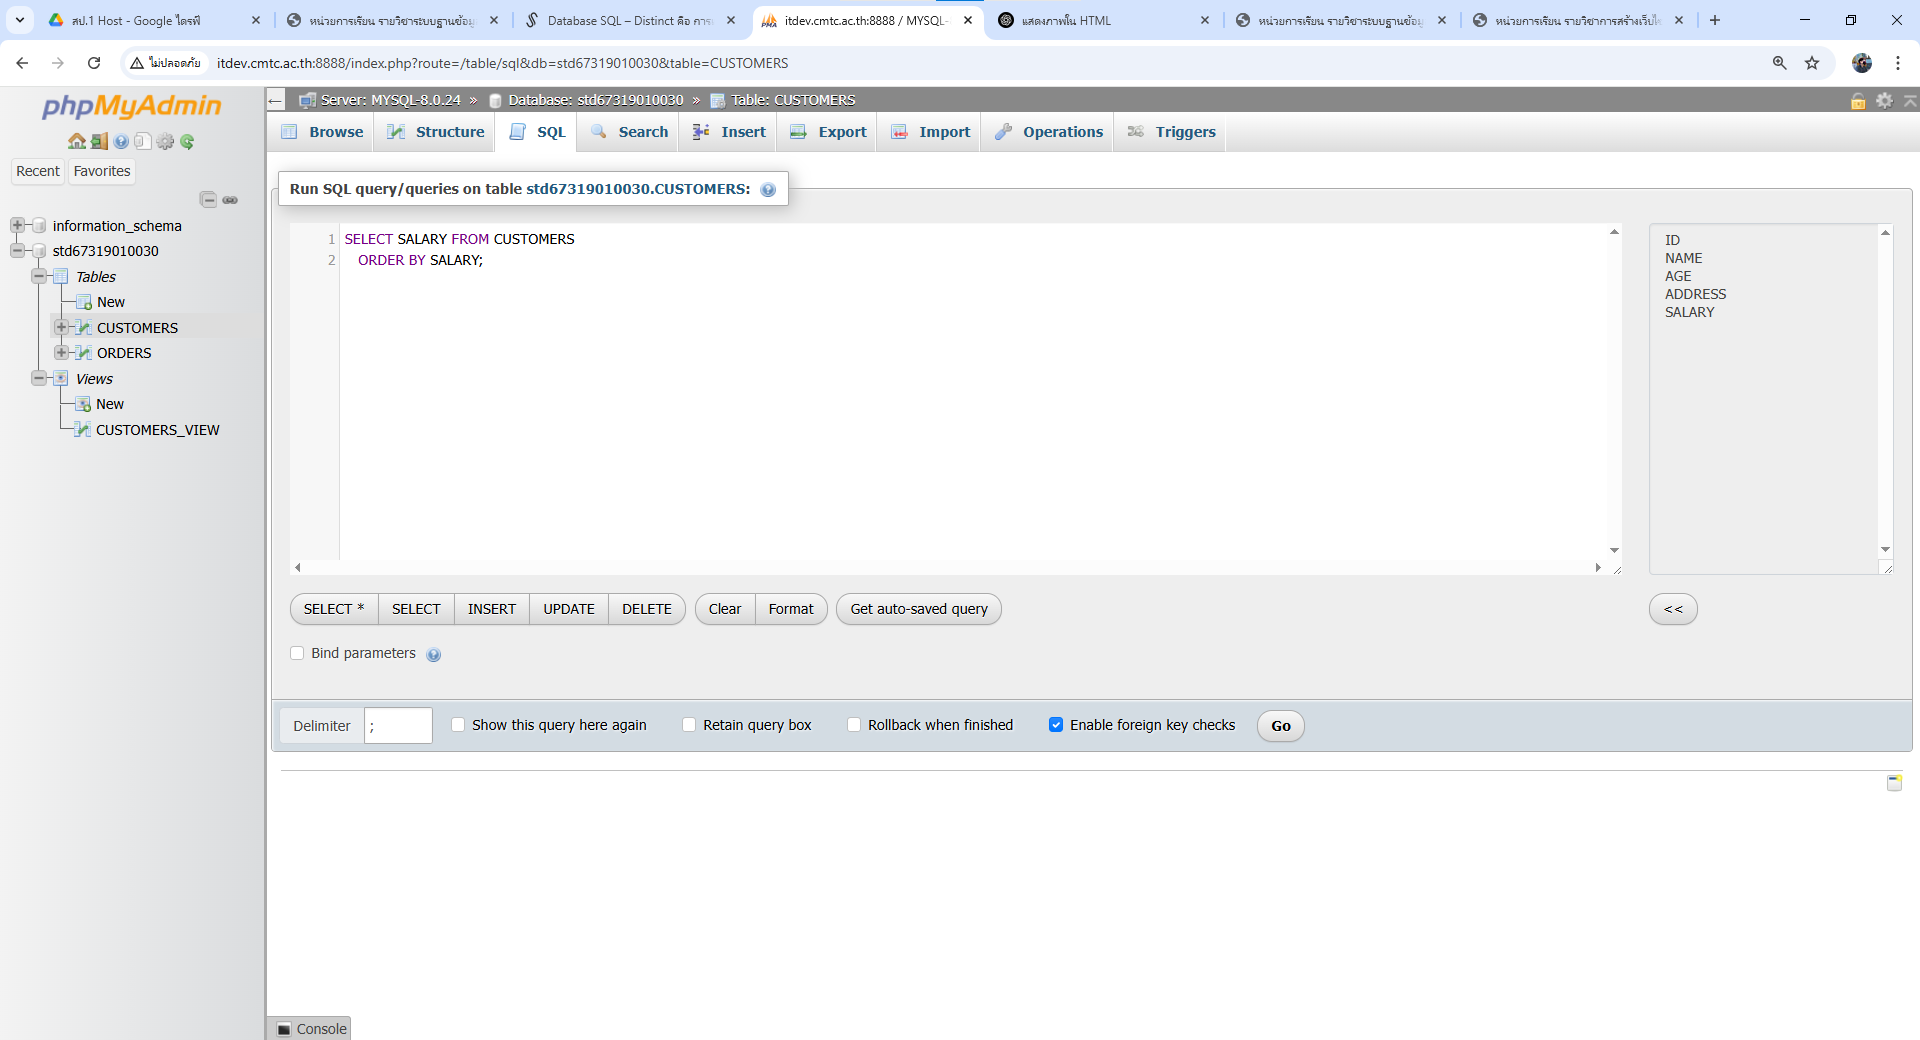Expand the information_schema database node
Screen dimensions: 1920x1040
coord(17,226)
